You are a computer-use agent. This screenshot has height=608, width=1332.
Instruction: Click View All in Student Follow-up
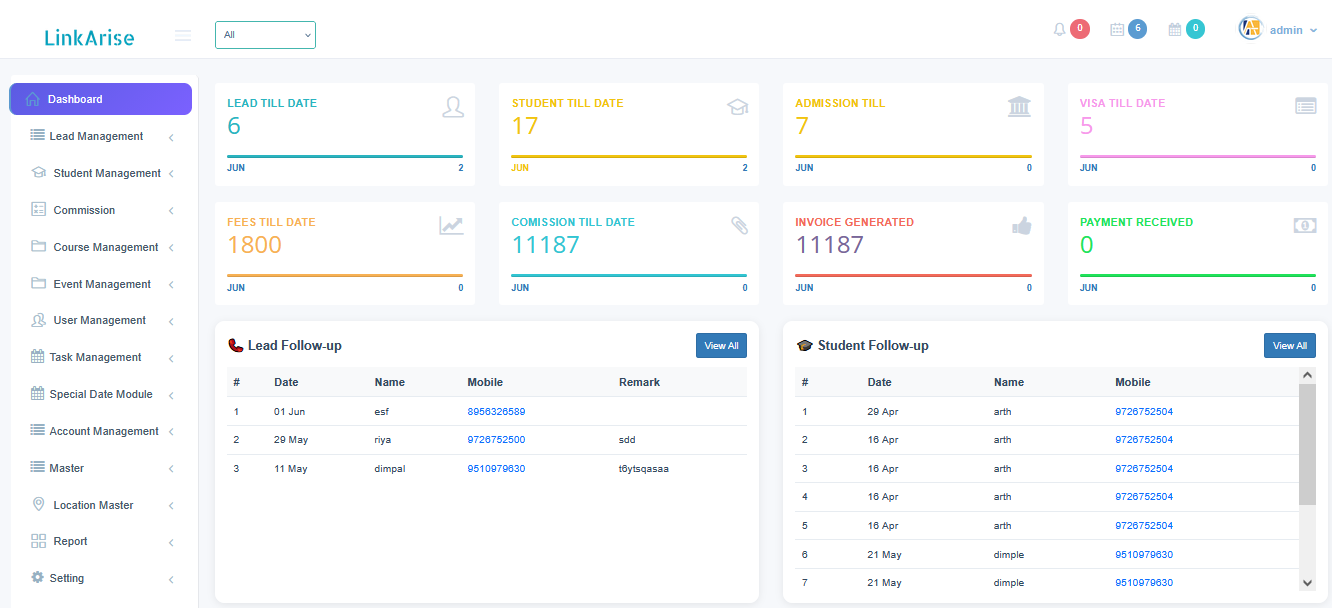tap(1289, 345)
